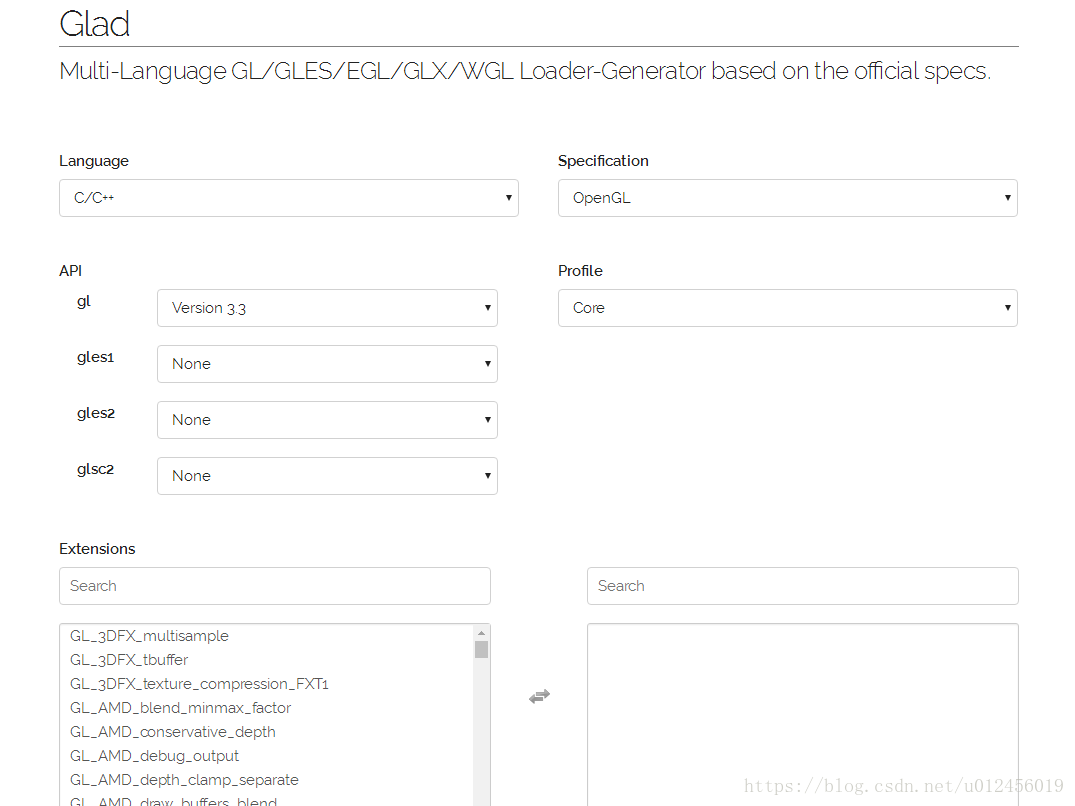Open the gles2 API dropdown
This screenshot has width=1075, height=806.
pyautogui.click(x=327, y=420)
